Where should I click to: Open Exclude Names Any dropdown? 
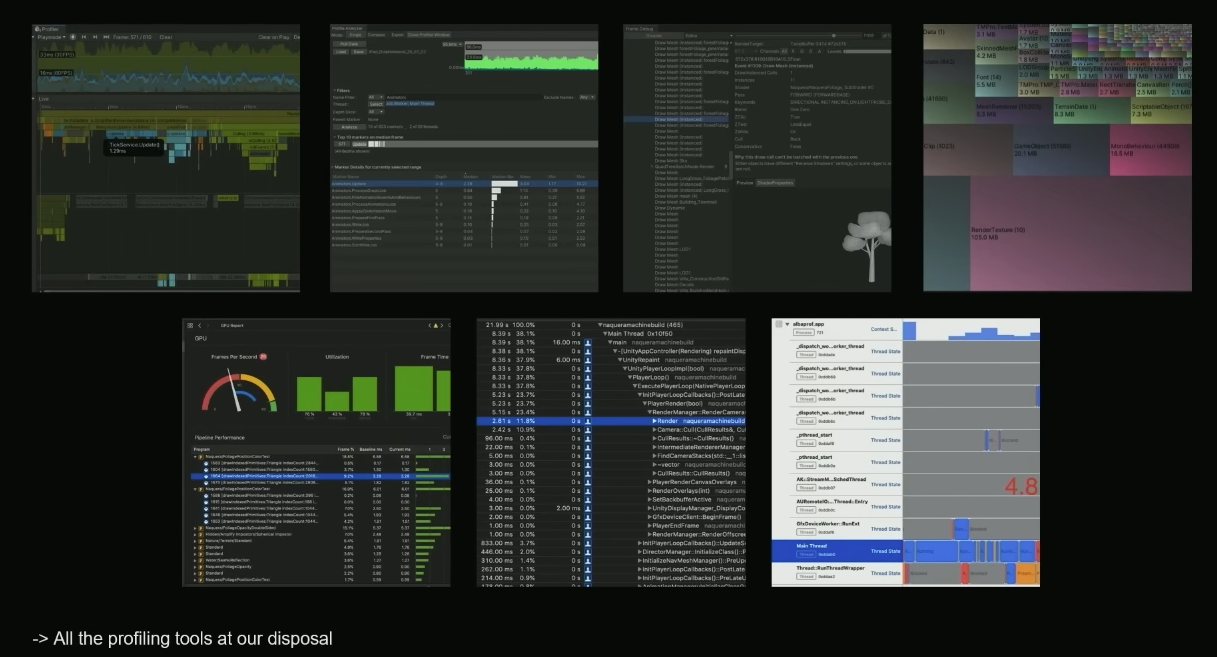pos(587,97)
